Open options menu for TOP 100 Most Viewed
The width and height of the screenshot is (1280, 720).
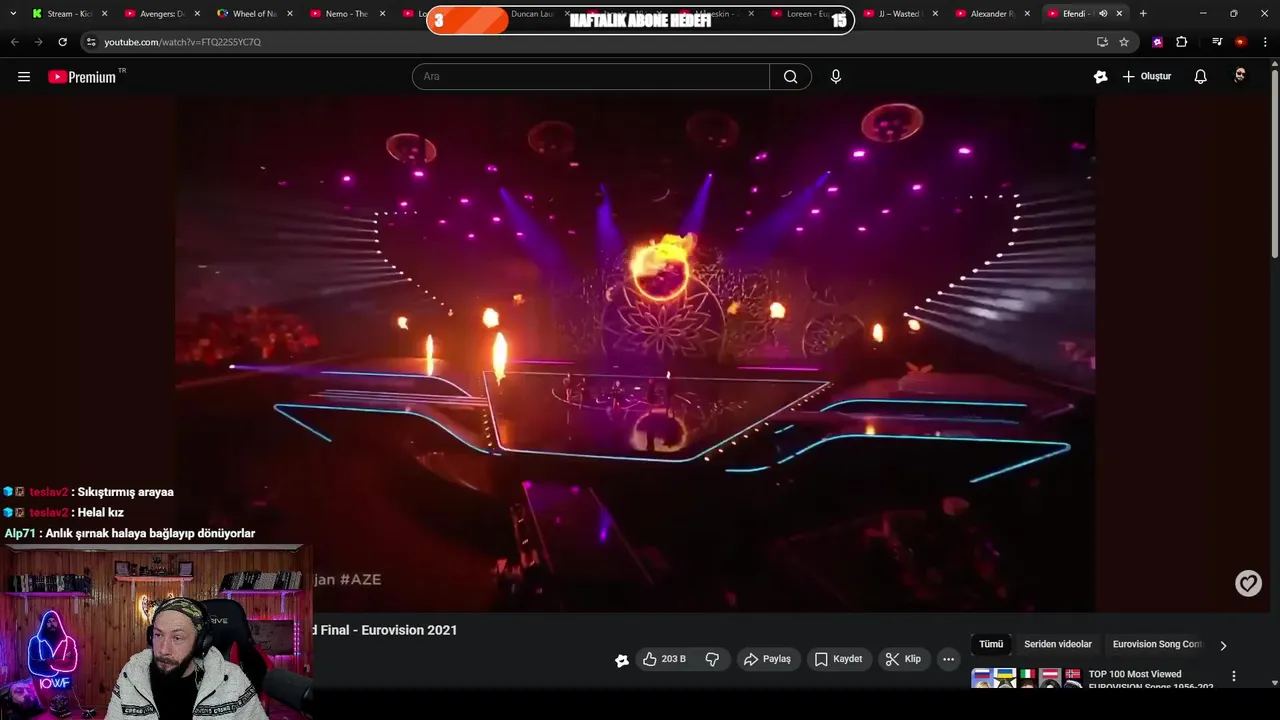pos(1233,677)
